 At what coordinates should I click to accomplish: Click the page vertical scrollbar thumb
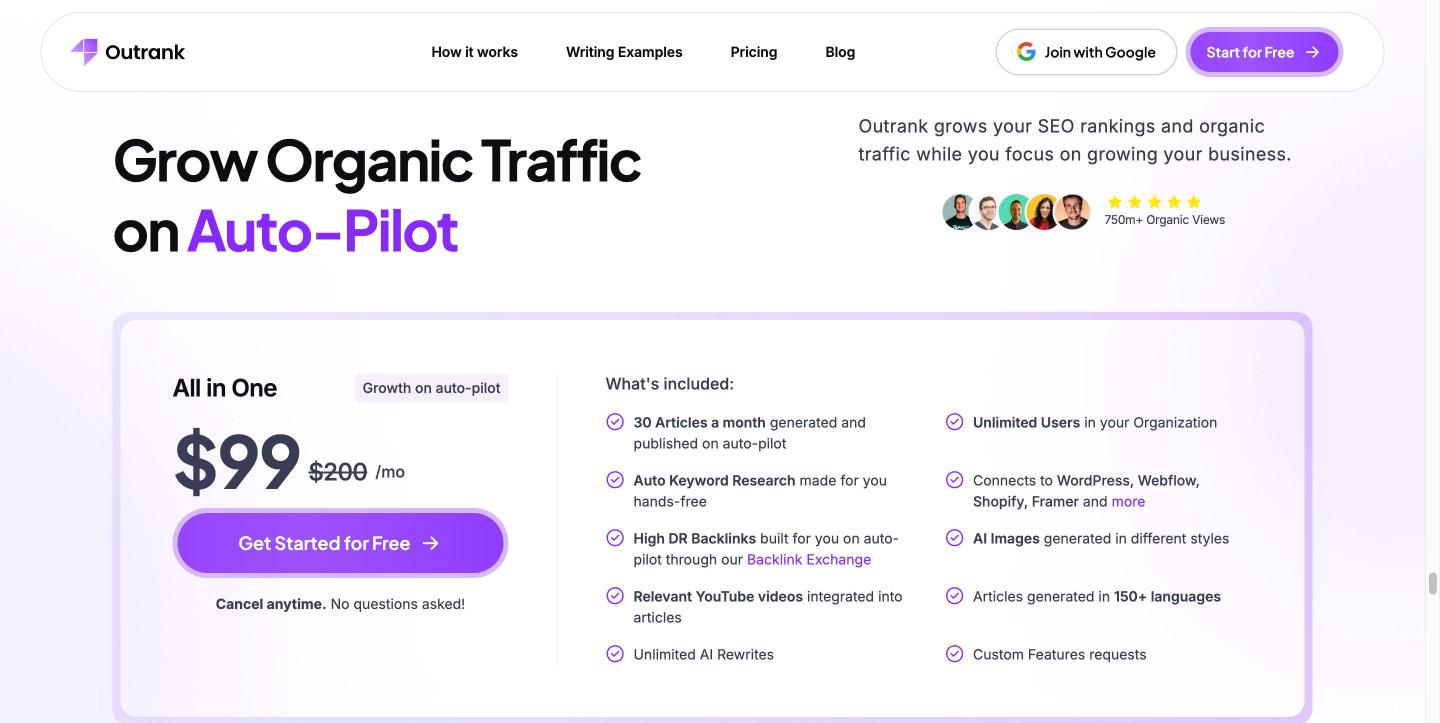pos(1432,585)
